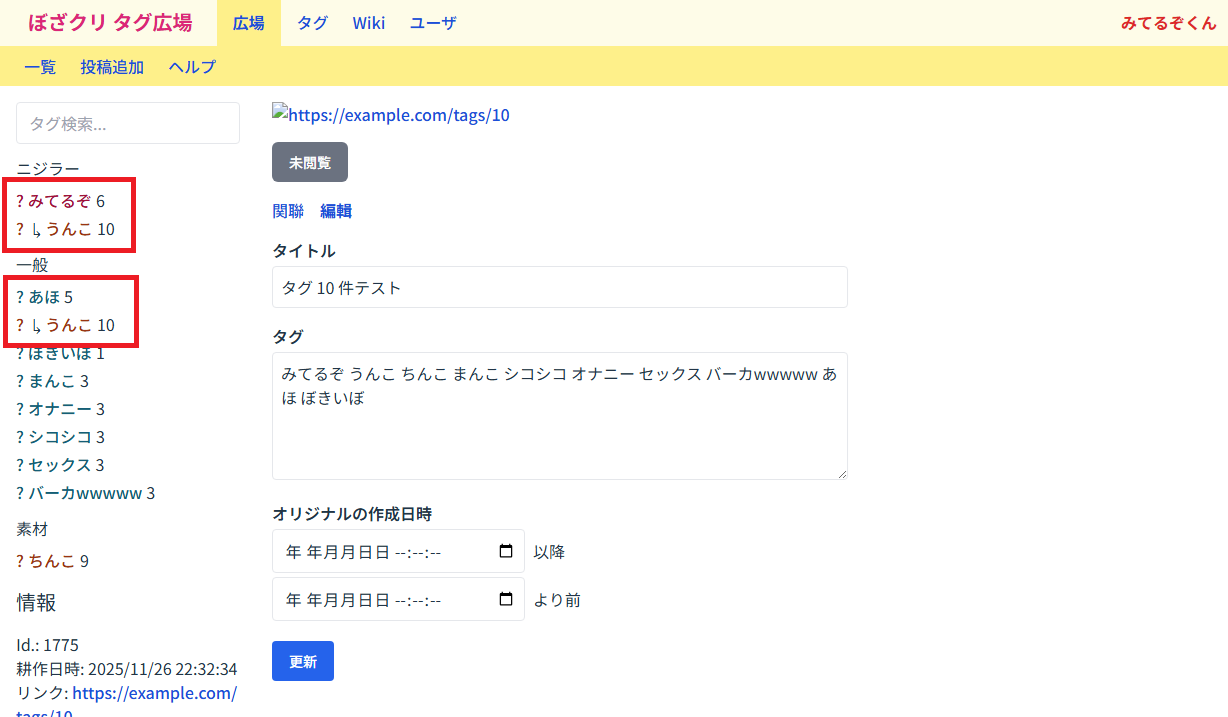Open the ヘルプ page

coord(192,67)
